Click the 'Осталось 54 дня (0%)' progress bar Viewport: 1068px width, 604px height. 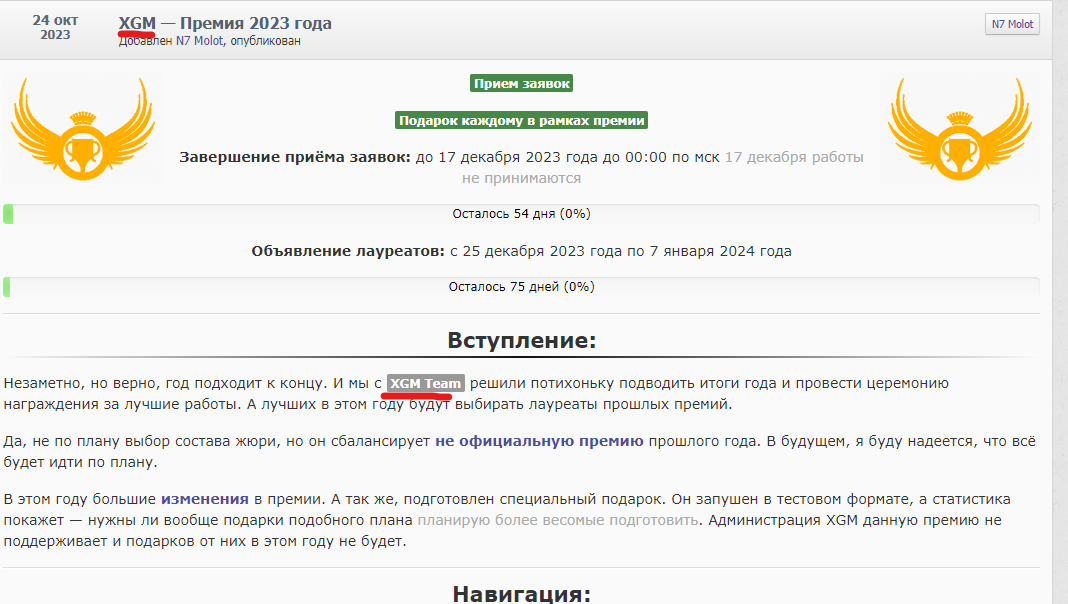click(521, 214)
